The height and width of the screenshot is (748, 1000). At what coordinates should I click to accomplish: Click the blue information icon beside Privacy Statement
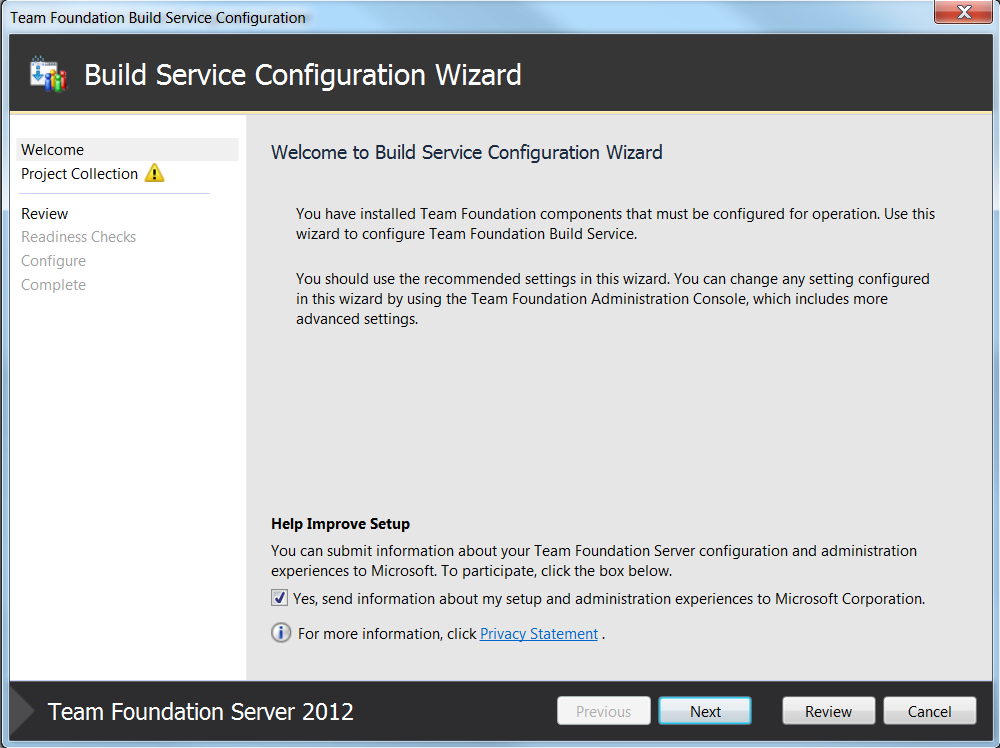(281, 633)
